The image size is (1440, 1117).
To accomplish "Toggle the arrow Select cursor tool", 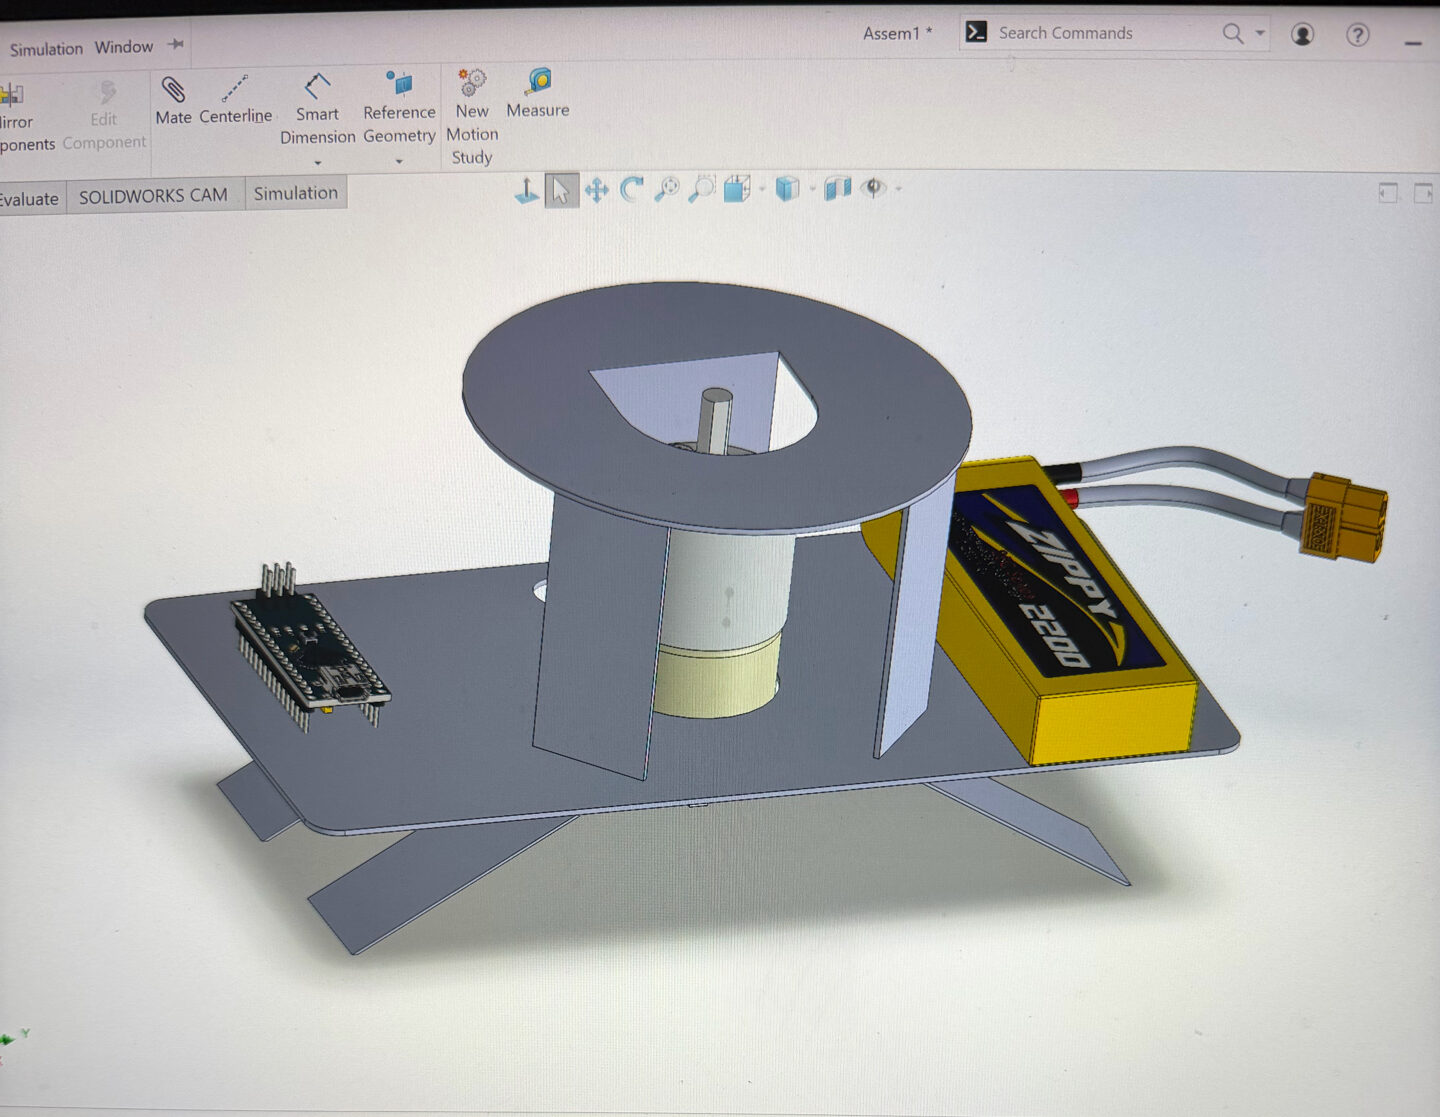I will 561,190.
